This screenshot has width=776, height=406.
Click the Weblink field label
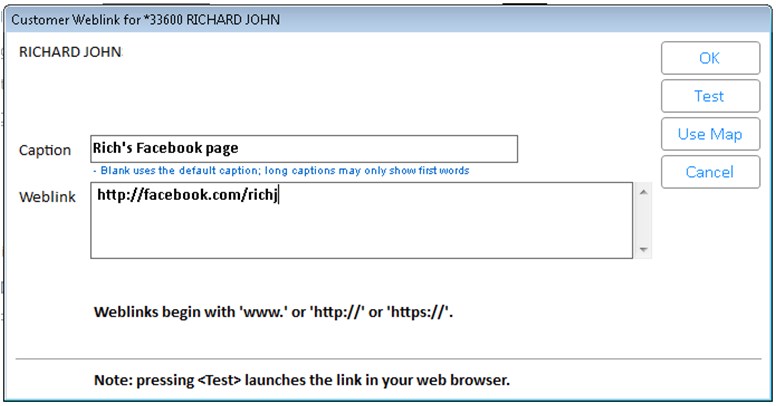47,196
